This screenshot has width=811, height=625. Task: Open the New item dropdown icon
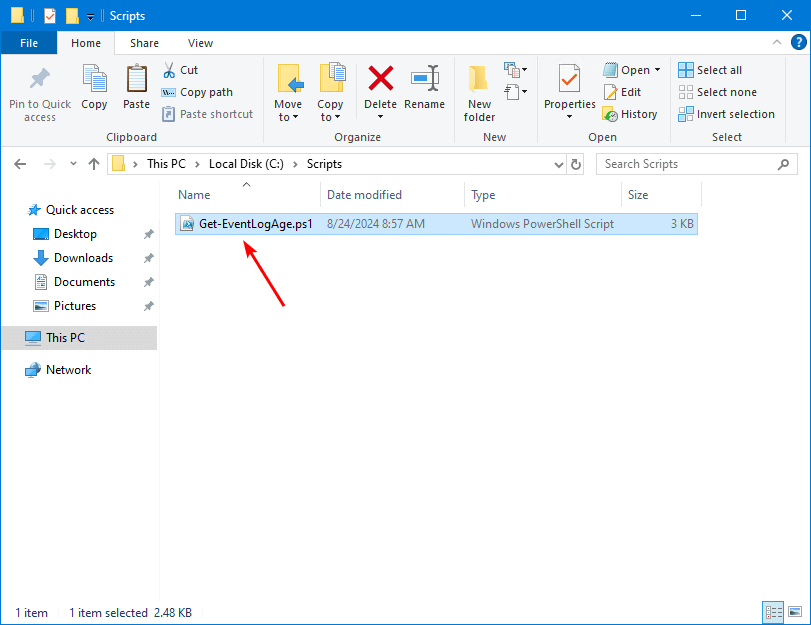tap(516, 69)
